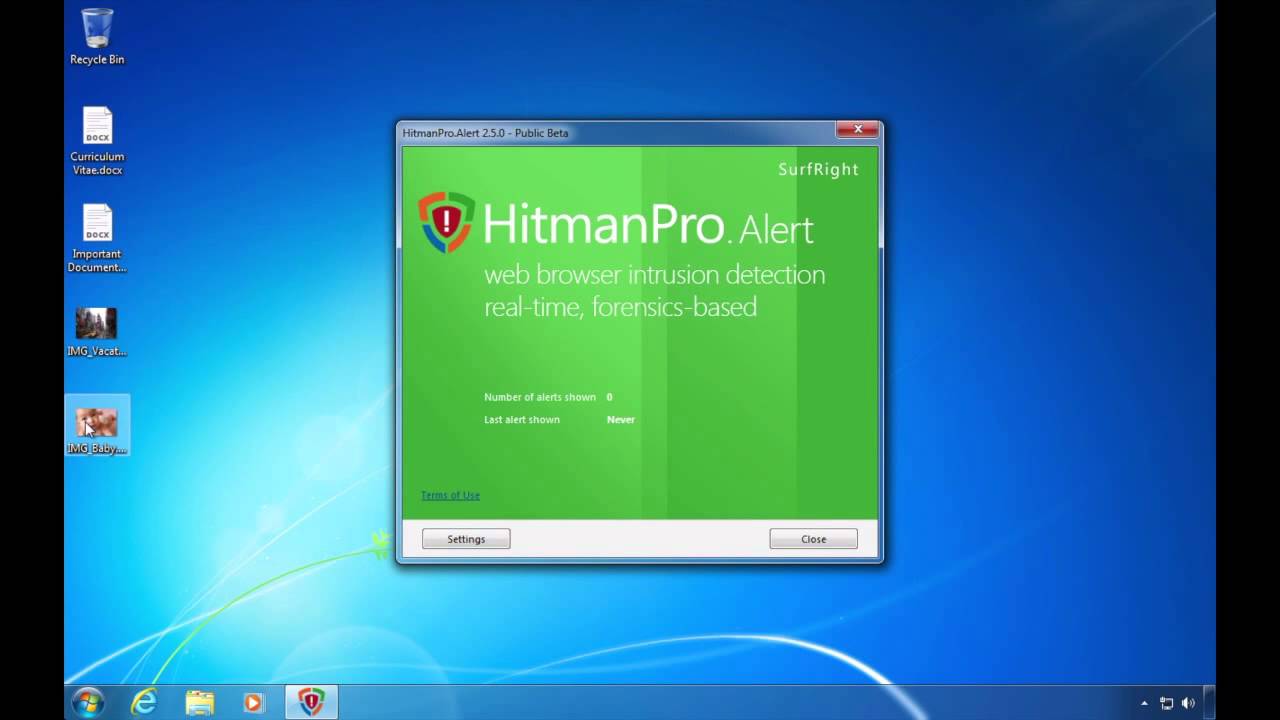Open the Settings of HitmanPro.Alert

tap(466, 539)
